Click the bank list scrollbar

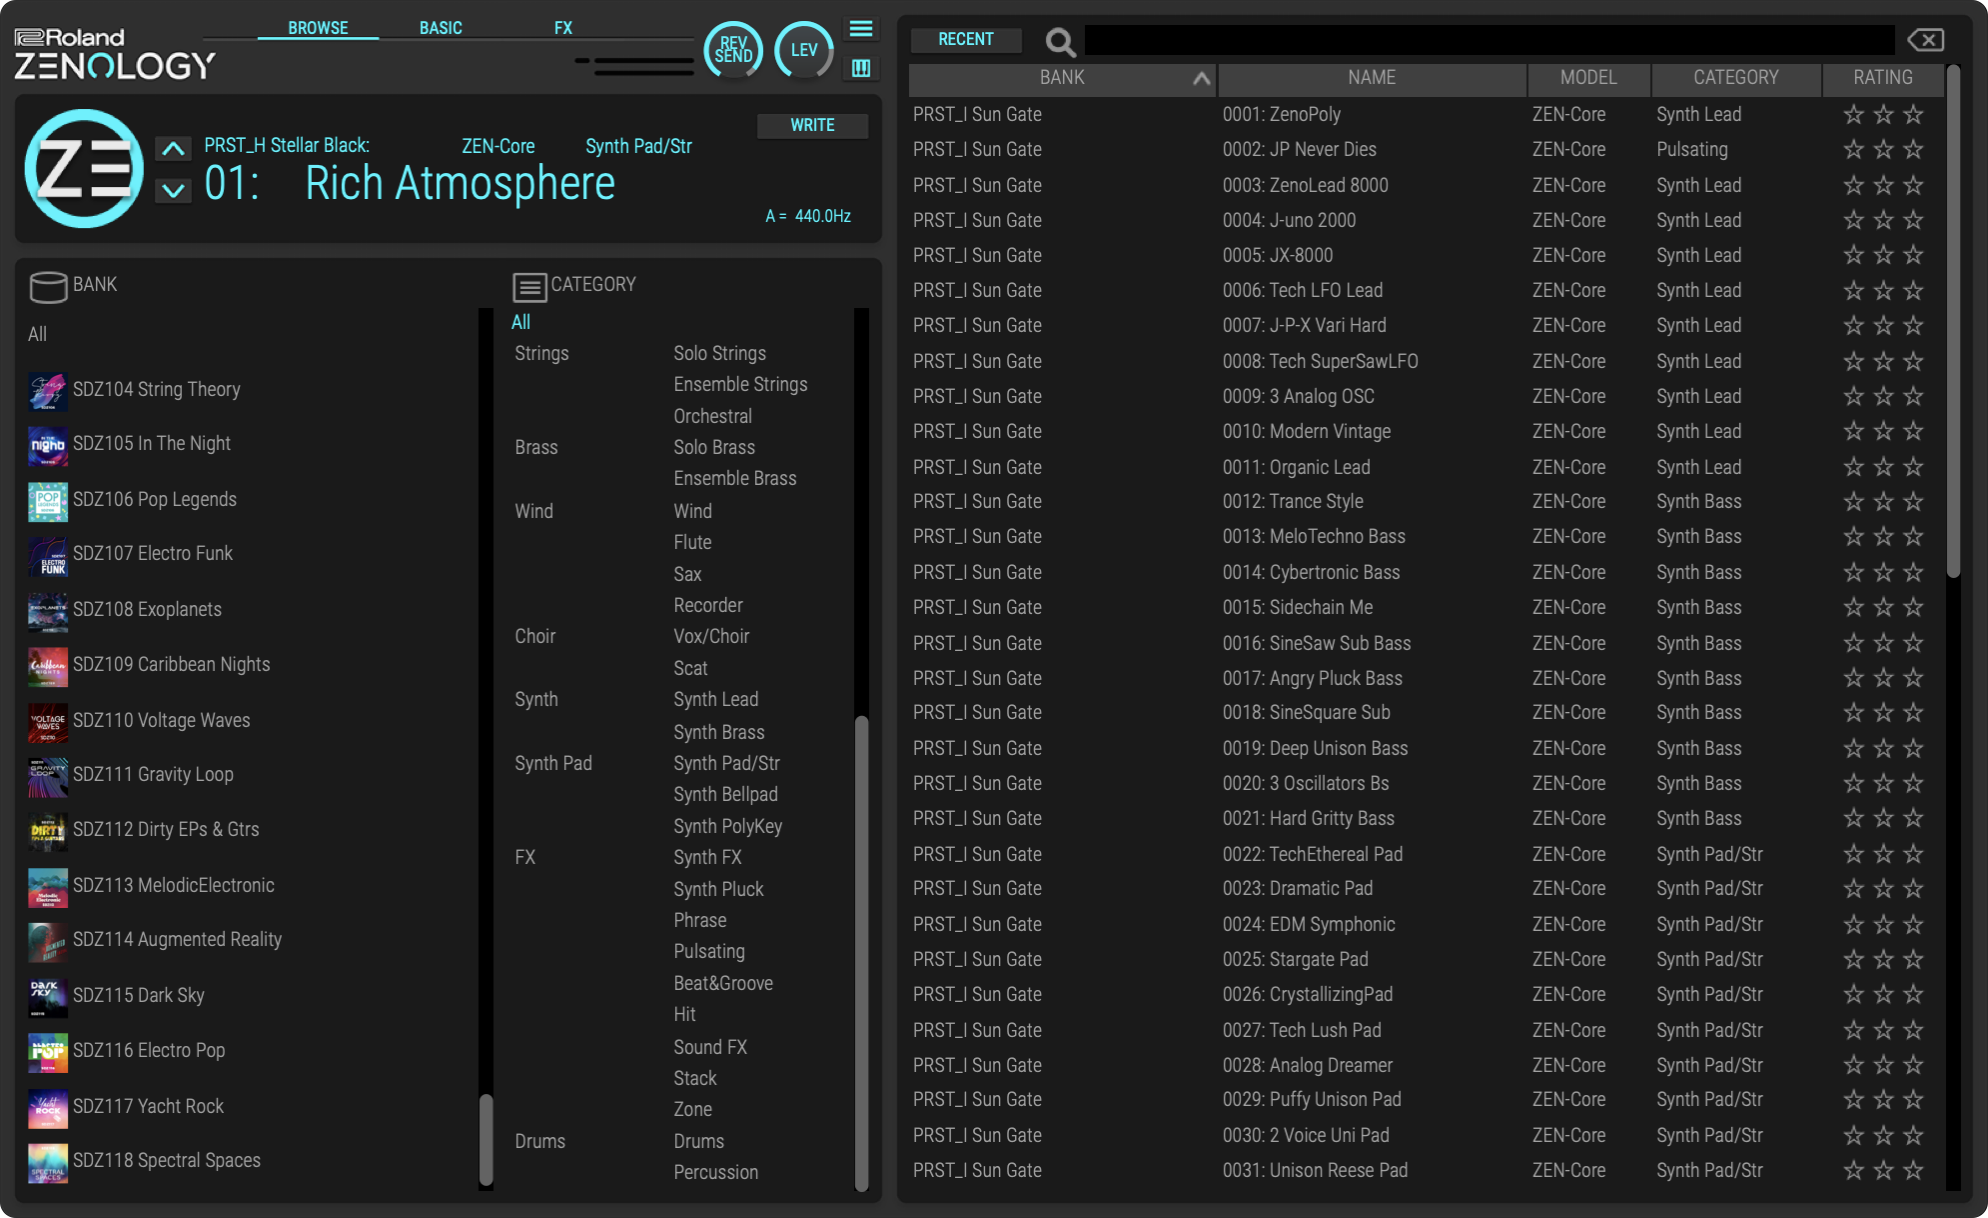click(x=486, y=1140)
